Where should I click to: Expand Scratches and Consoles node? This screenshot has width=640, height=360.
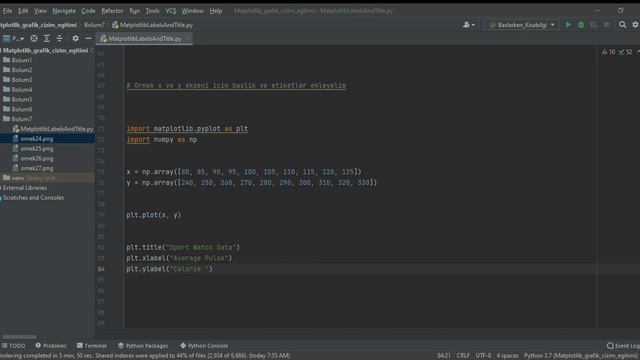(x=33, y=198)
